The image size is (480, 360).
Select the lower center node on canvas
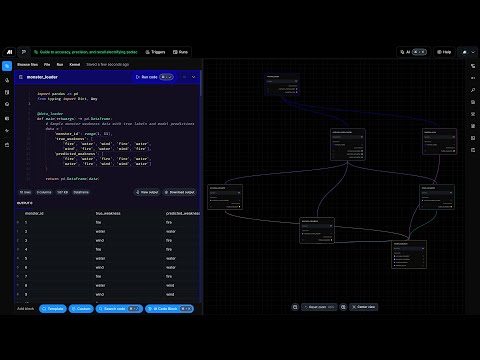pyautogui.click(x=317, y=230)
